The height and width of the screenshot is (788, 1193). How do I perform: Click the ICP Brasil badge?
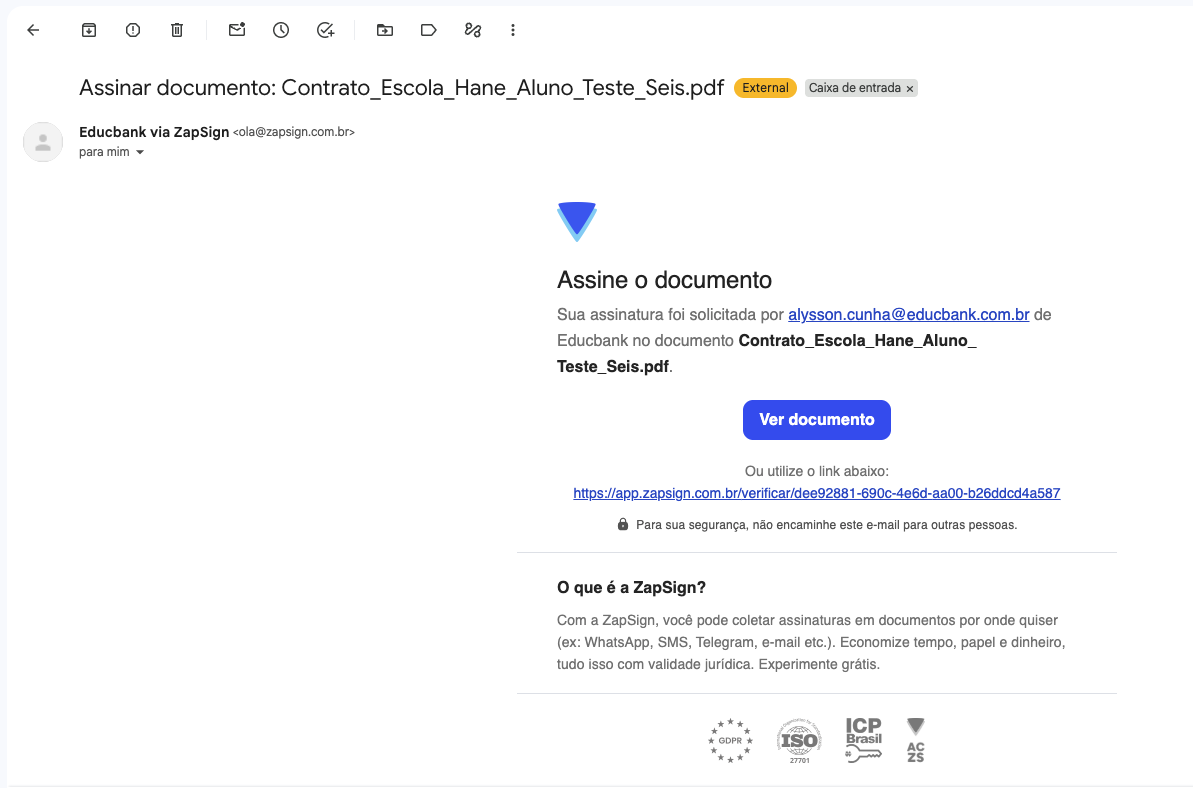pyautogui.click(x=864, y=740)
